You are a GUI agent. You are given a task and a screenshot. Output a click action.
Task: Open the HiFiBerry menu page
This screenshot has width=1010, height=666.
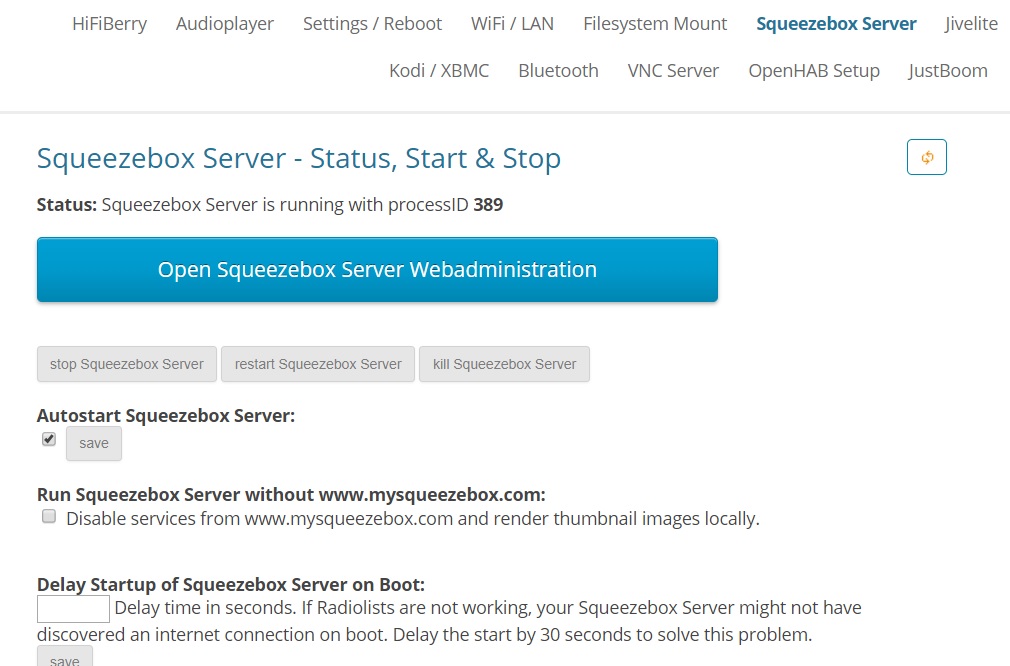point(110,24)
